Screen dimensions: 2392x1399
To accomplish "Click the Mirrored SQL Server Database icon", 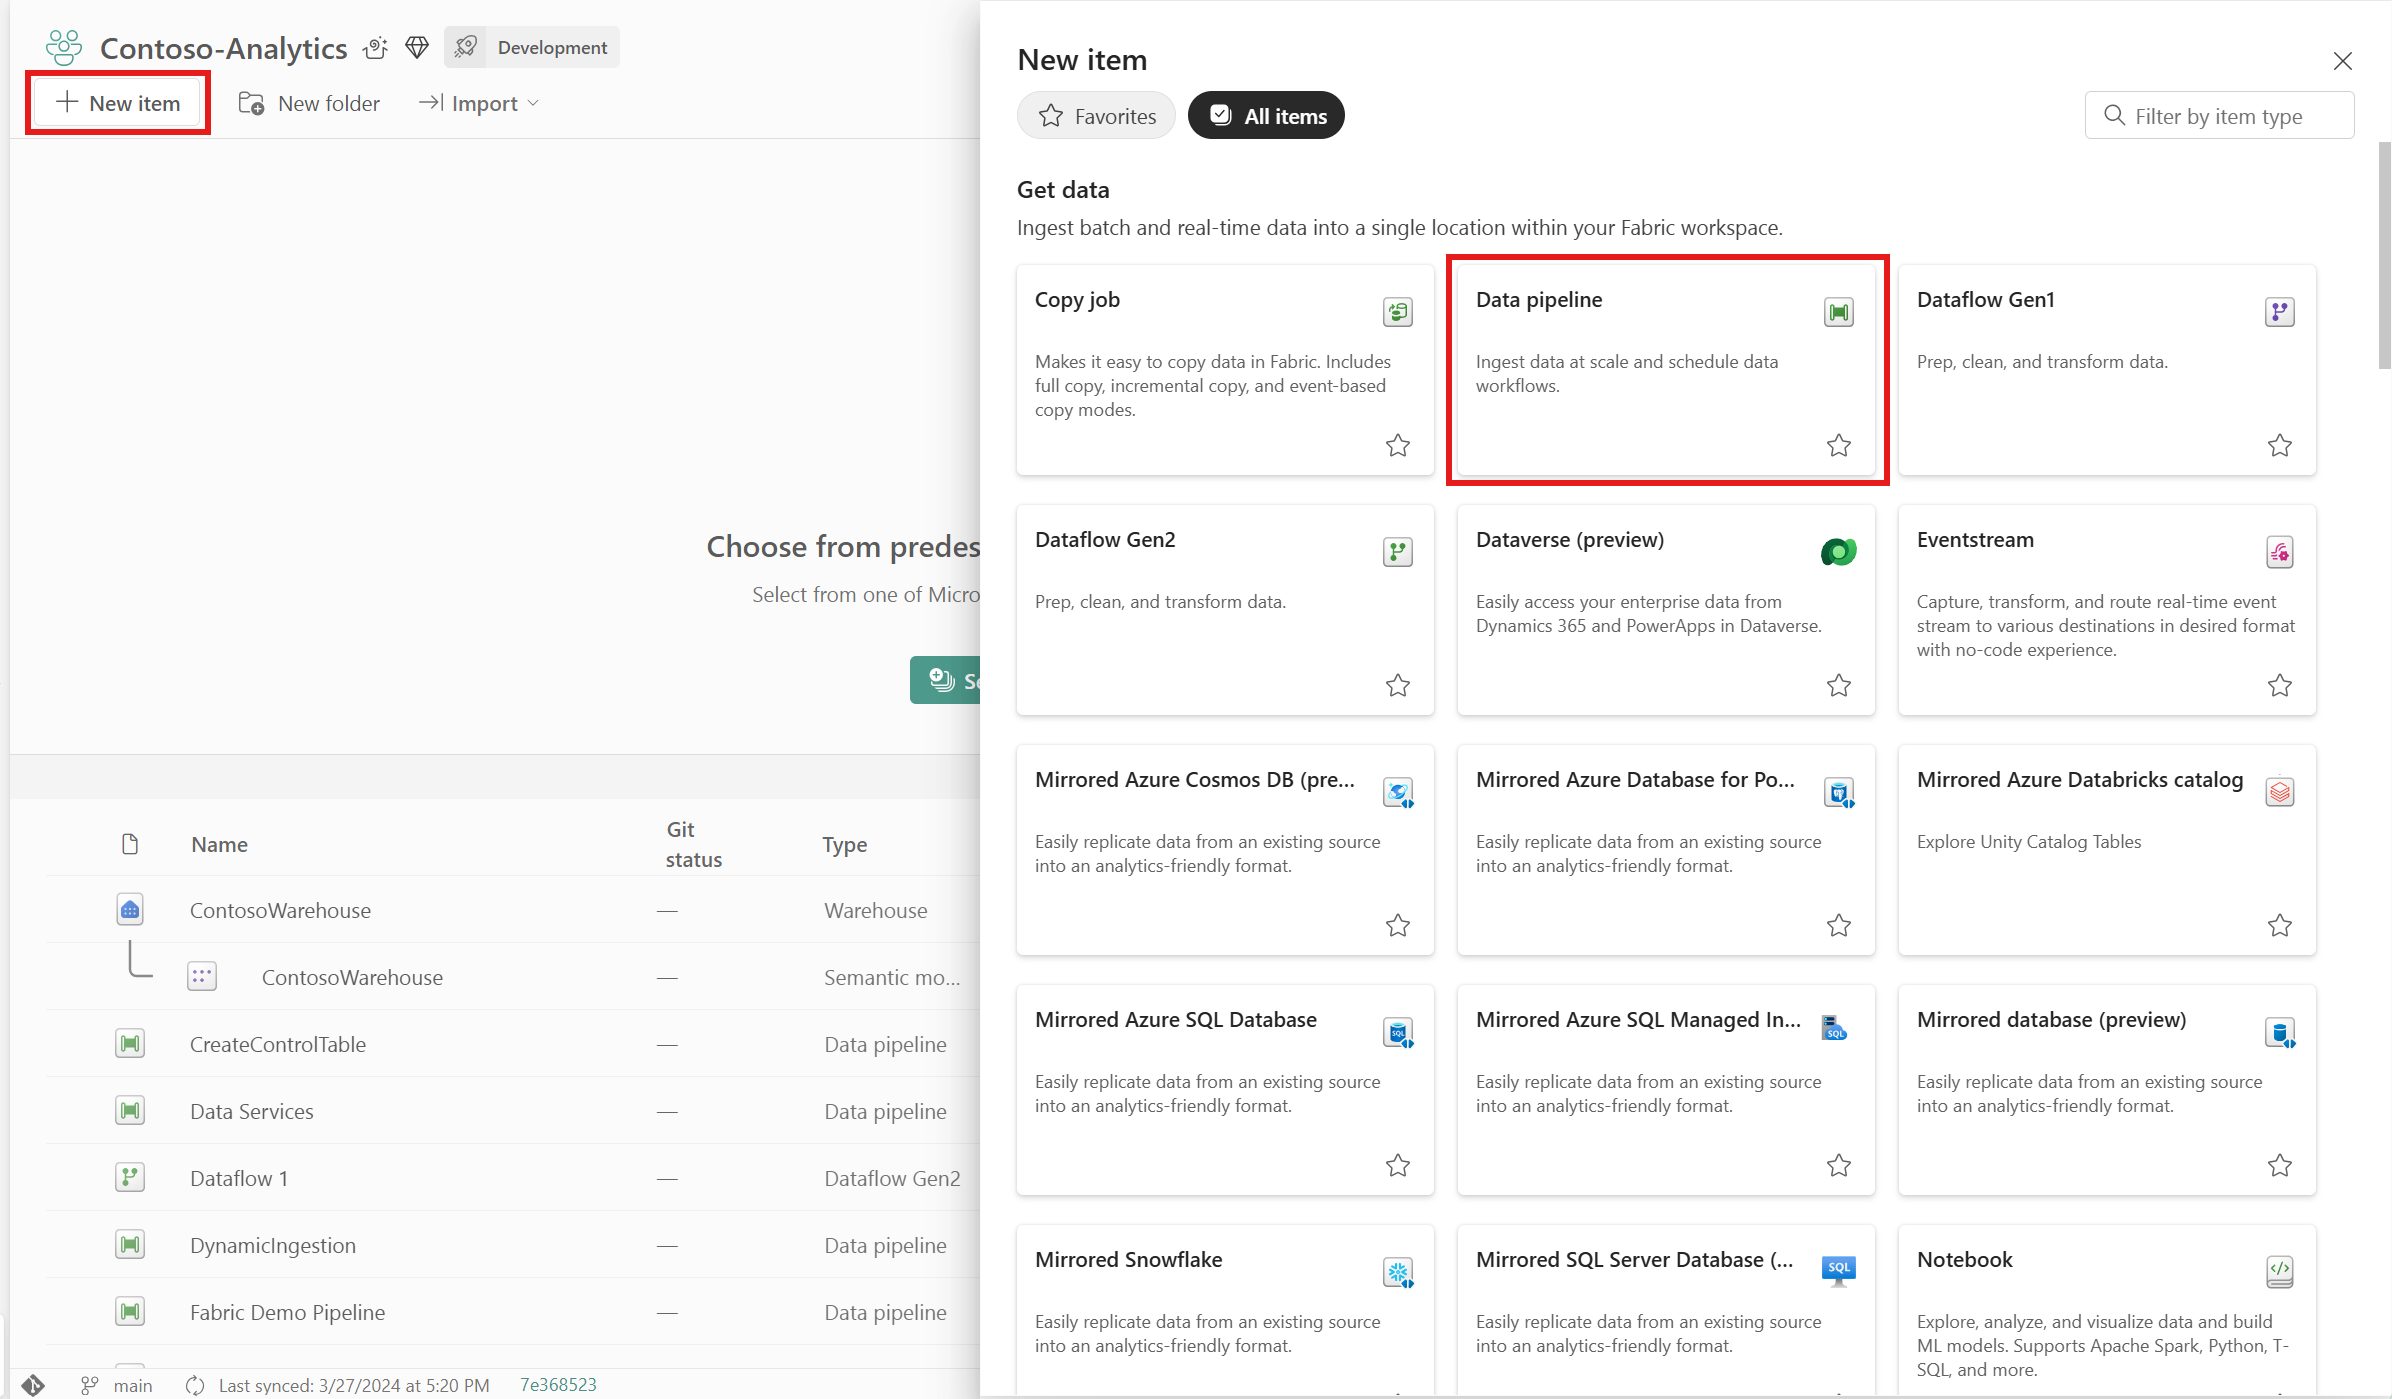I will click(1839, 1271).
